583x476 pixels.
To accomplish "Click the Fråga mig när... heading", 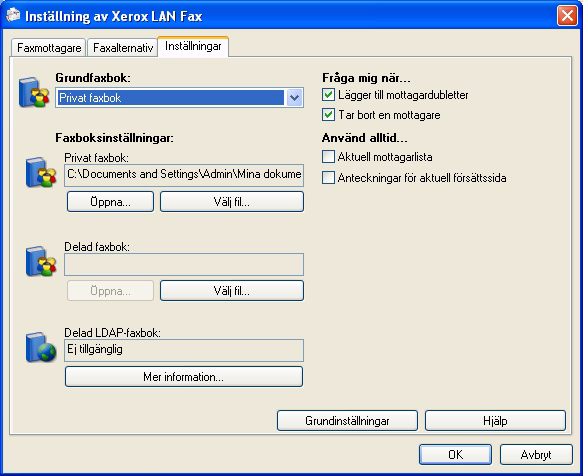I will 366,78.
